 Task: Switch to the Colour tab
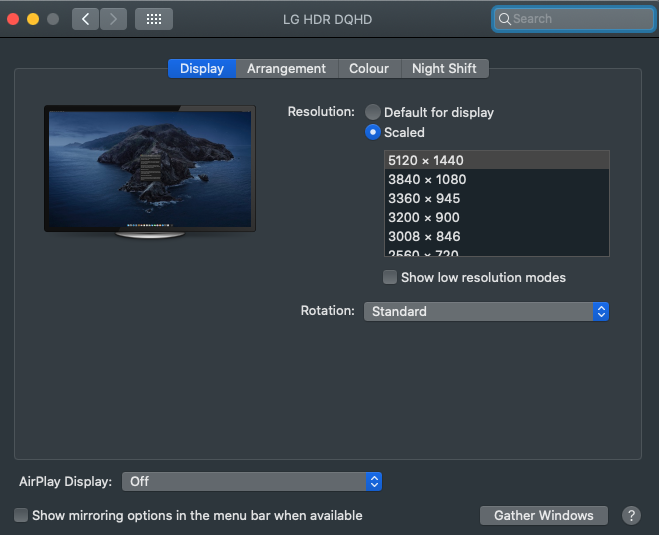[369, 69]
